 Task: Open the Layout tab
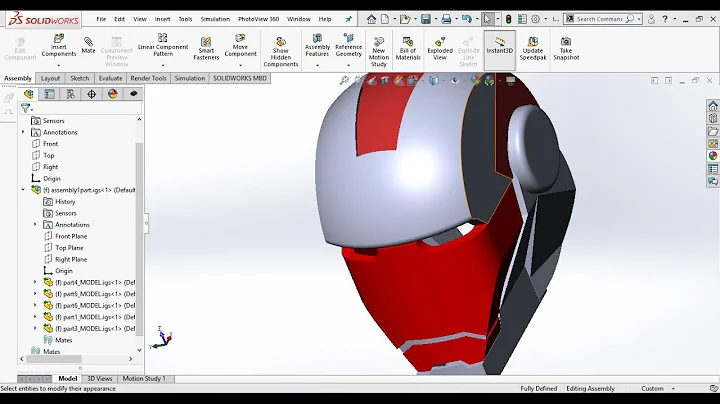pyautogui.click(x=51, y=78)
